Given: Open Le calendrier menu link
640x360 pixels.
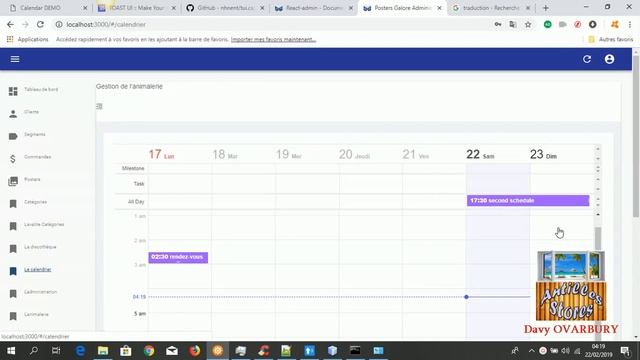Looking at the screenshot, I should click(x=38, y=269).
